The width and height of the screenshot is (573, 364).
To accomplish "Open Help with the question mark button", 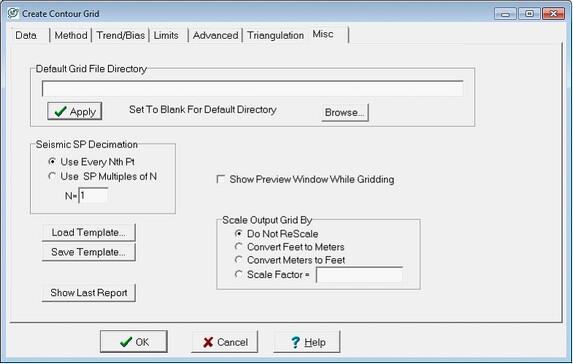I will [x=307, y=342].
